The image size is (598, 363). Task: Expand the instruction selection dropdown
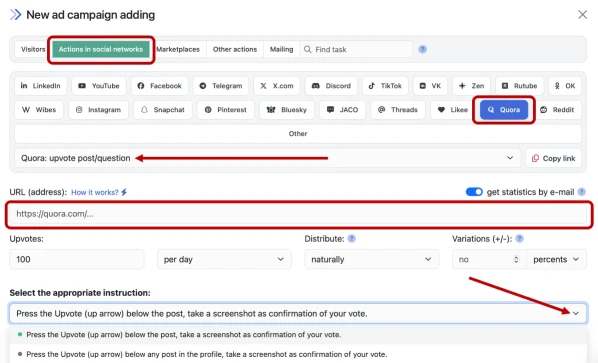pyautogui.click(x=298, y=313)
